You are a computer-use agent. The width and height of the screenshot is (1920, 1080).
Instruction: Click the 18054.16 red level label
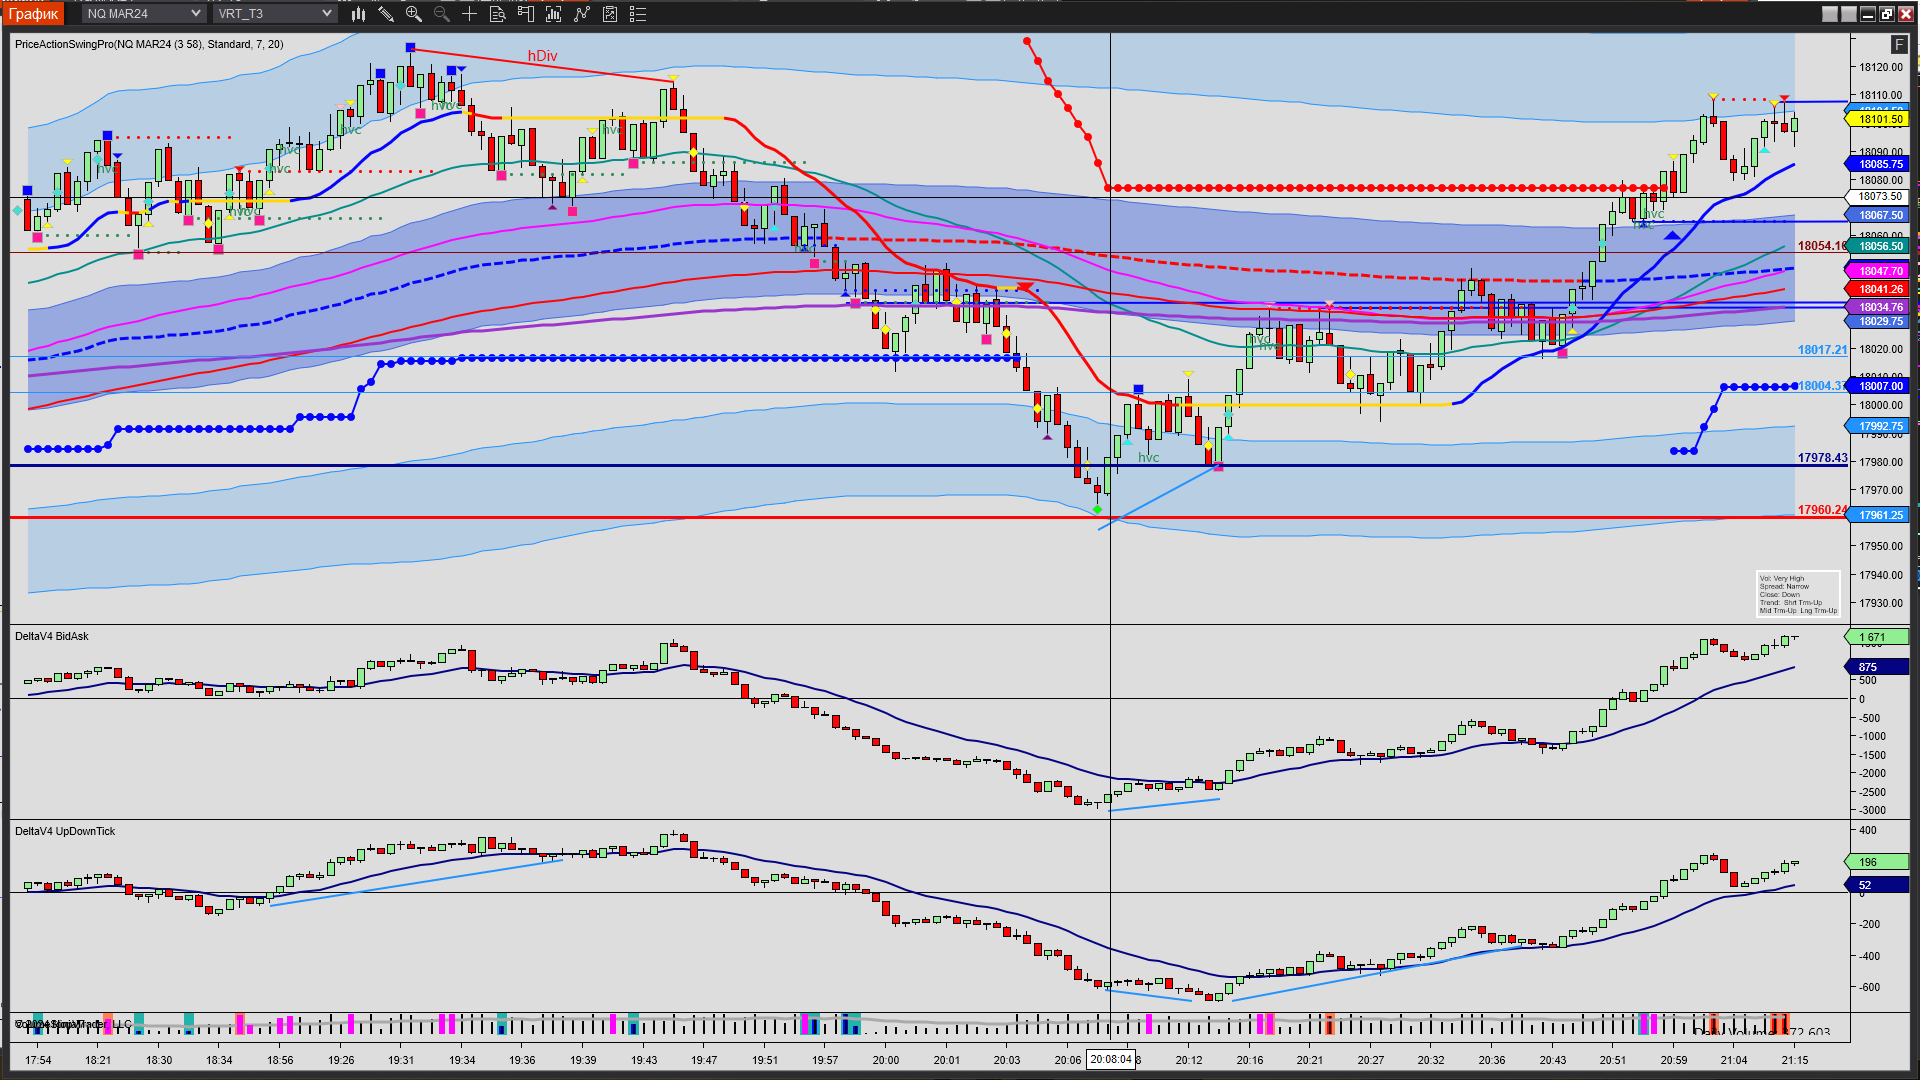(x=1822, y=246)
